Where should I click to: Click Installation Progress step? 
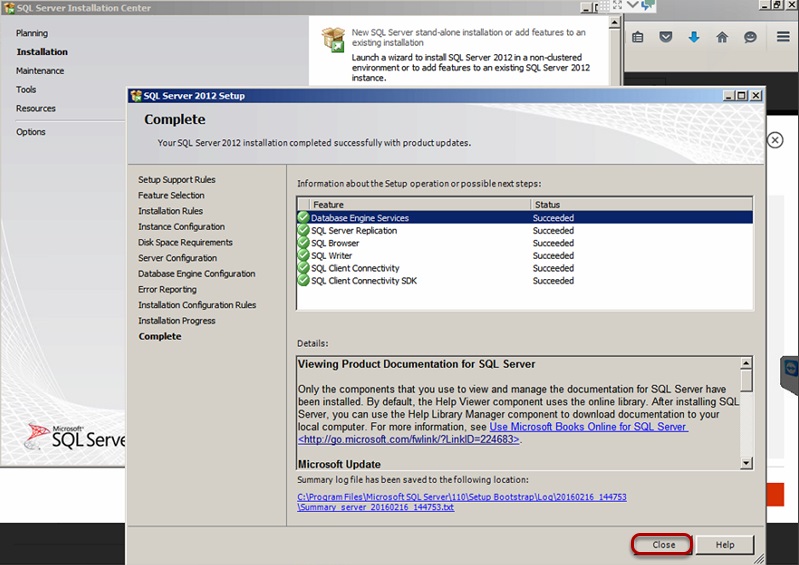click(x=176, y=320)
